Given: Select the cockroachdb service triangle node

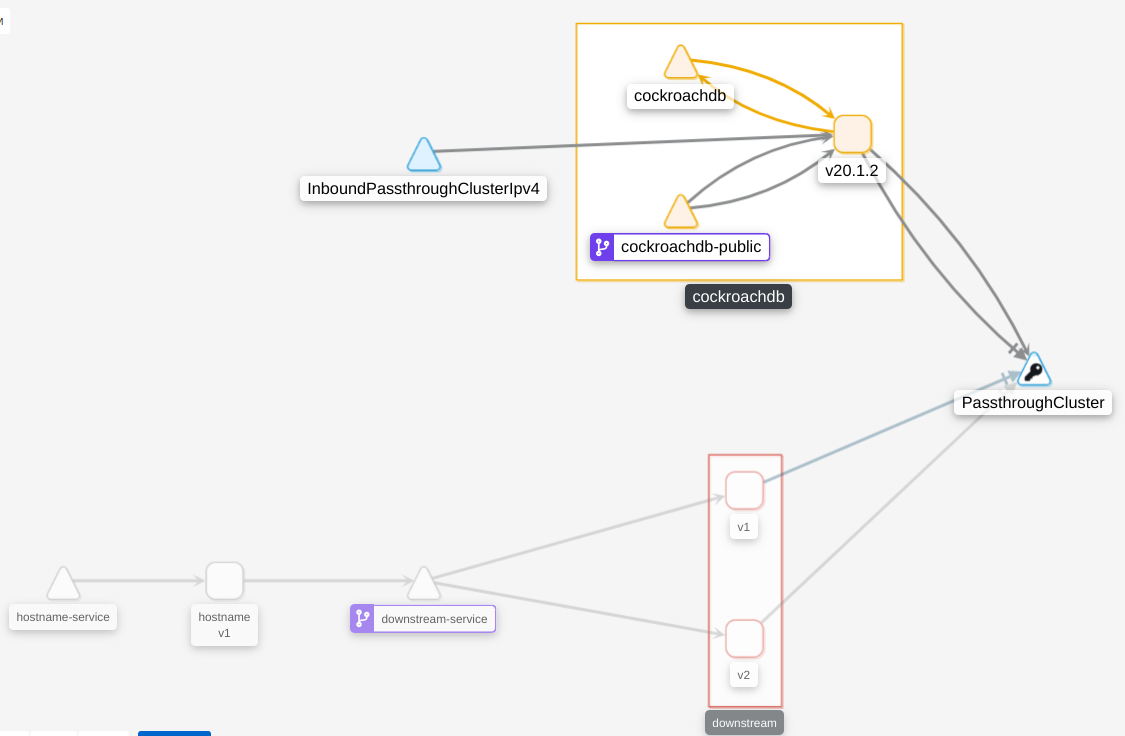Looking at the screenshot, I should point(680,63).
